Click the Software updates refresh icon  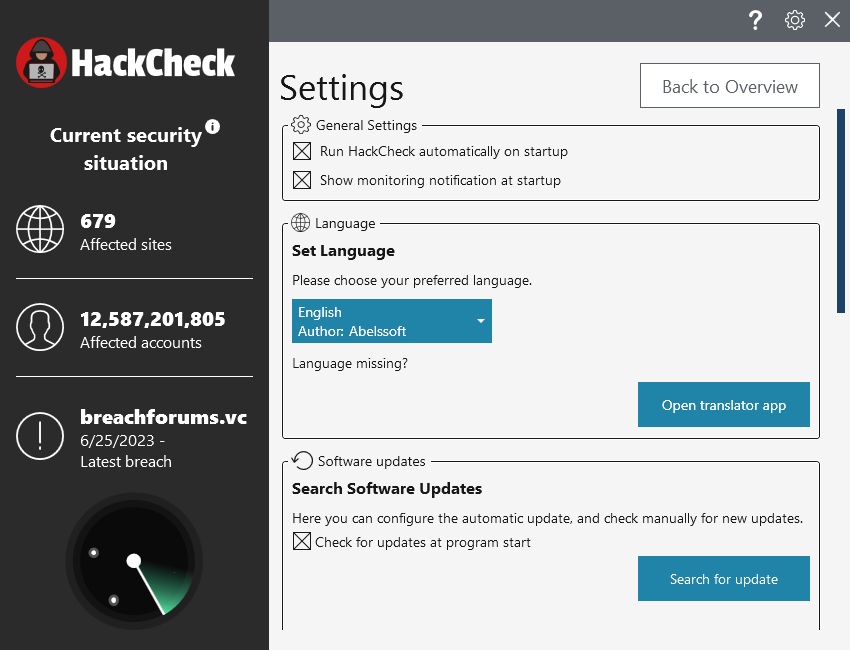(x=302, y=461)
